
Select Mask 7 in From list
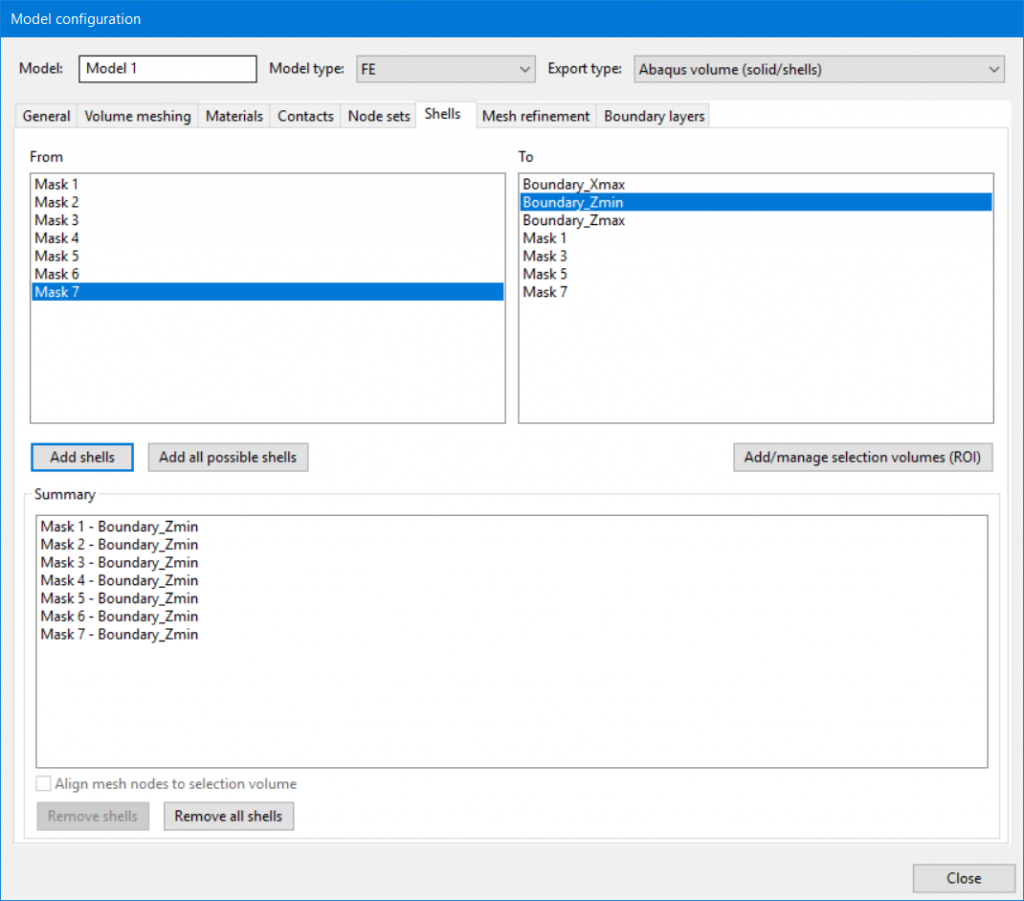[268, 292]
